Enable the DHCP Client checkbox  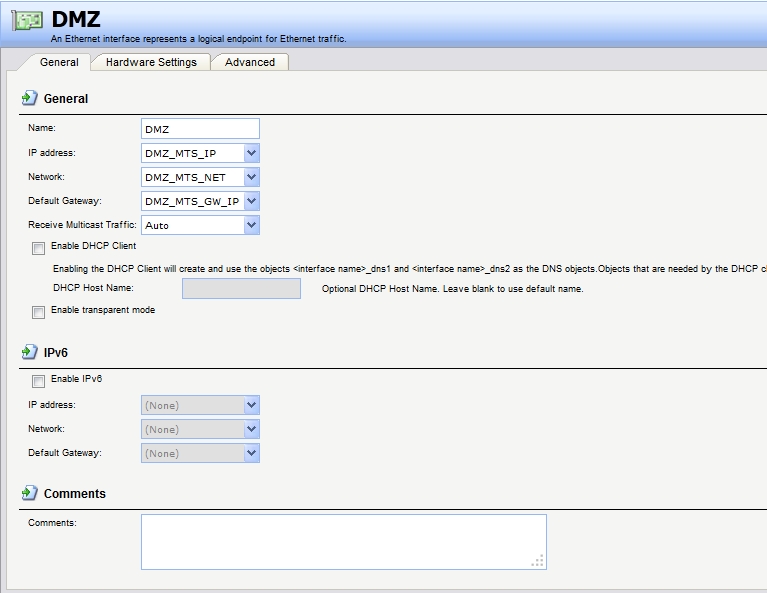tap(38, 247)
